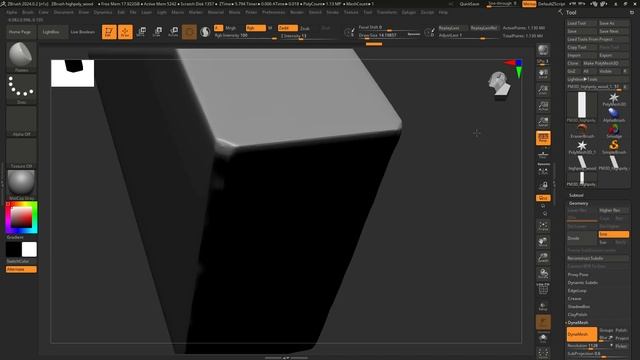640x360 pixels.
Task: Open the Color menu
Action: click(43, 12)
